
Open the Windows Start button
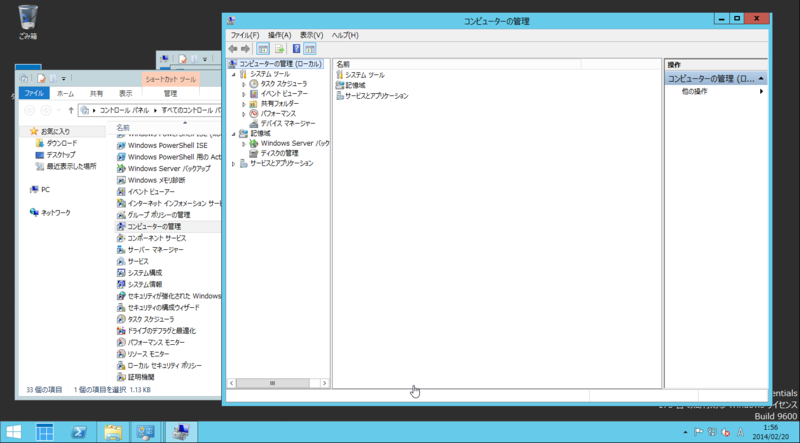click(x=13, y=432)
